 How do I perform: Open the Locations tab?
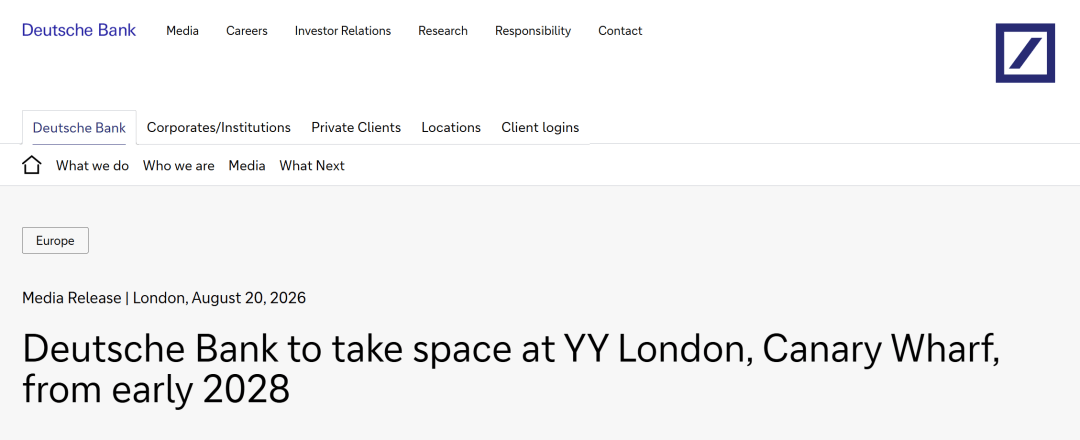[451, 127]
